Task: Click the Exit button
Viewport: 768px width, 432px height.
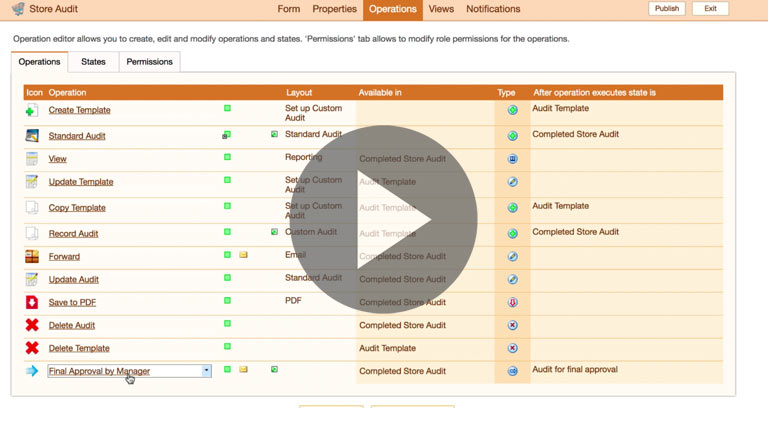Action: (x=710, y=9)
